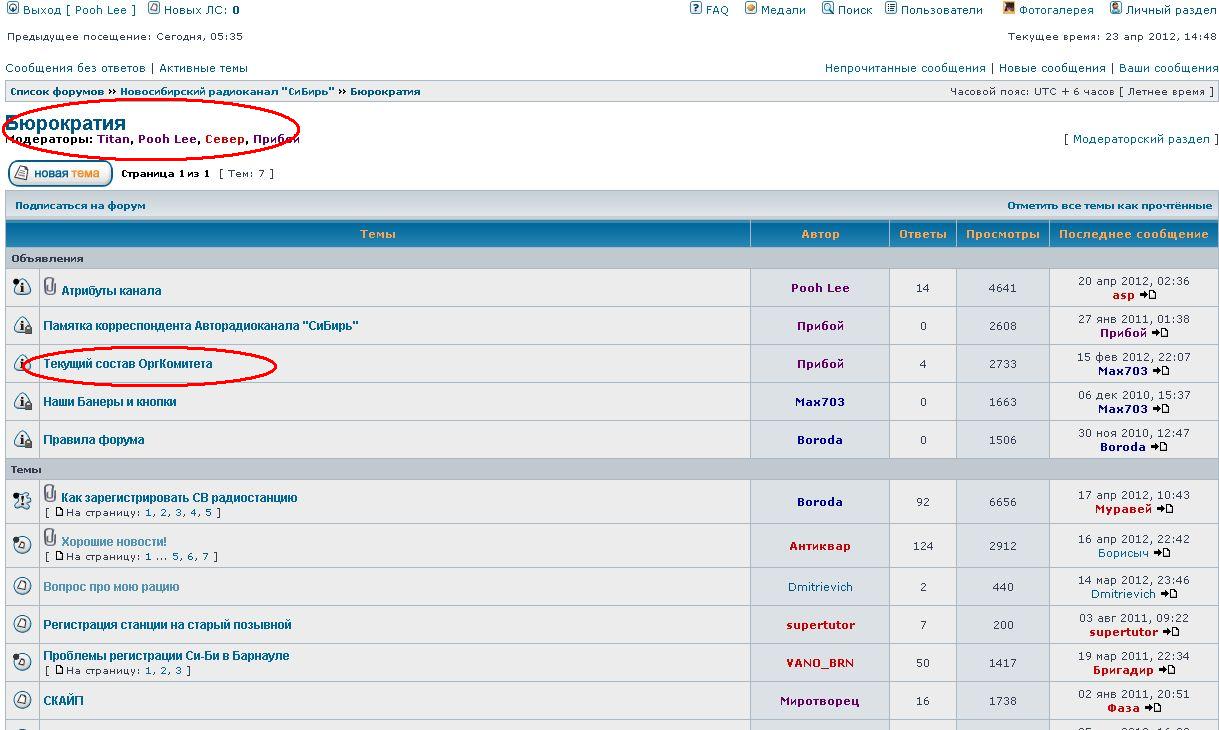
Task: Jump to last post by Муравей icon
Action: click(1165, 509)
